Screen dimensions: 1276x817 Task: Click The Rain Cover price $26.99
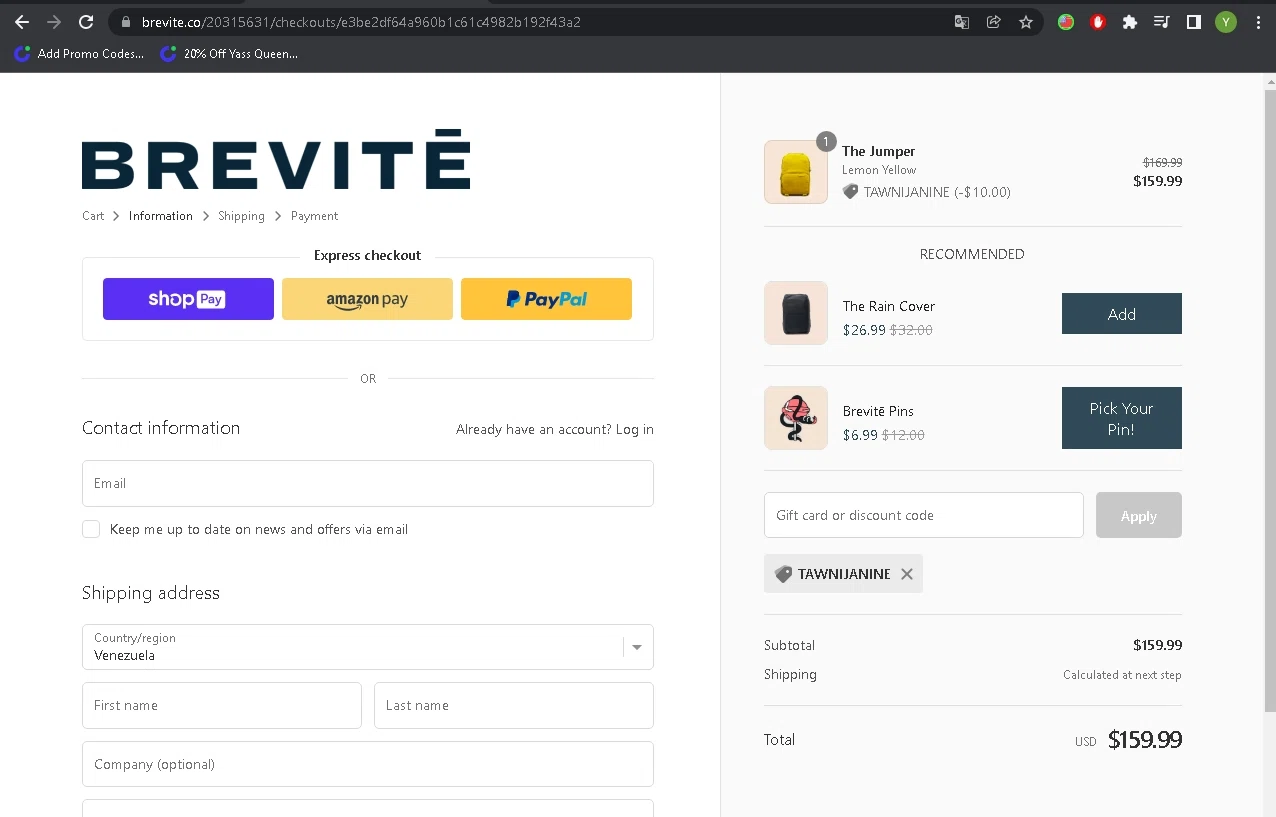pos(864,330)
